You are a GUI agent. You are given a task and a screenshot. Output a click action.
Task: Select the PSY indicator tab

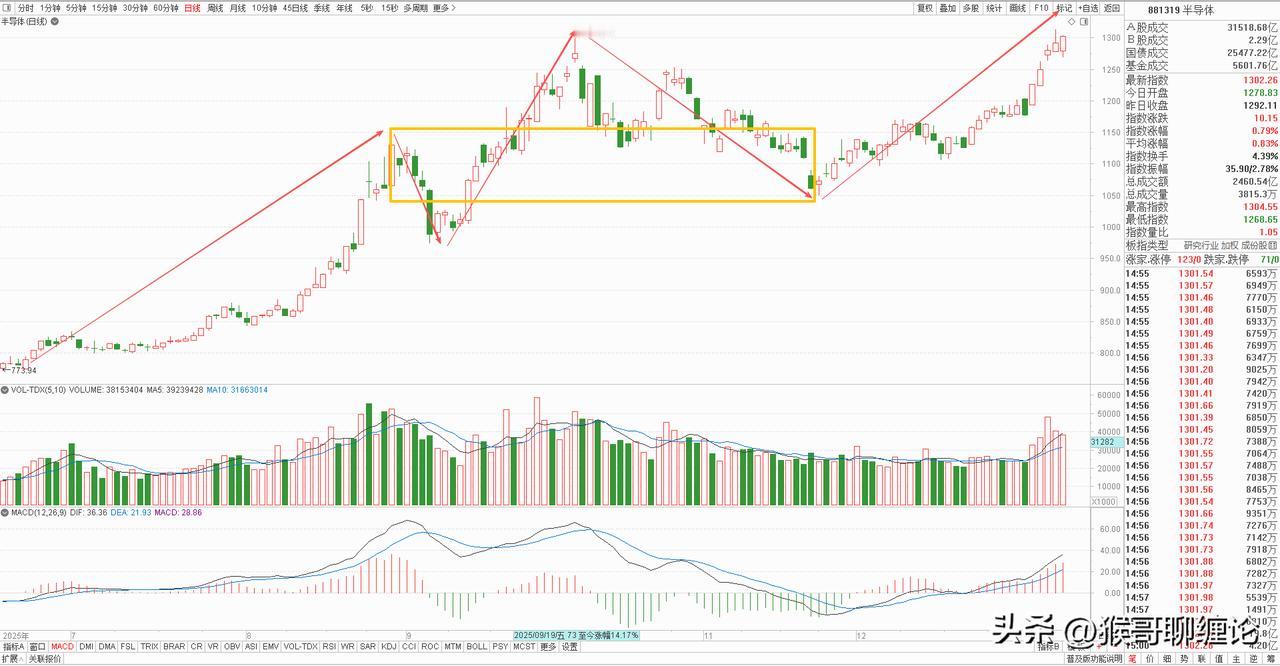(500, 646)
